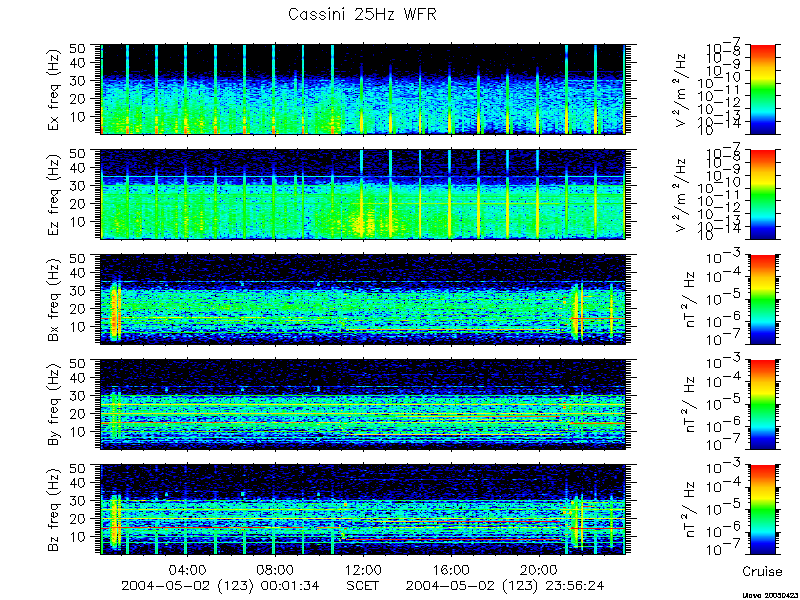This screenshot has height=600, width=800.
Task: Click the end timestamp '2004-05-02 (123) 23:56:24'
Action: pos(505,585)
